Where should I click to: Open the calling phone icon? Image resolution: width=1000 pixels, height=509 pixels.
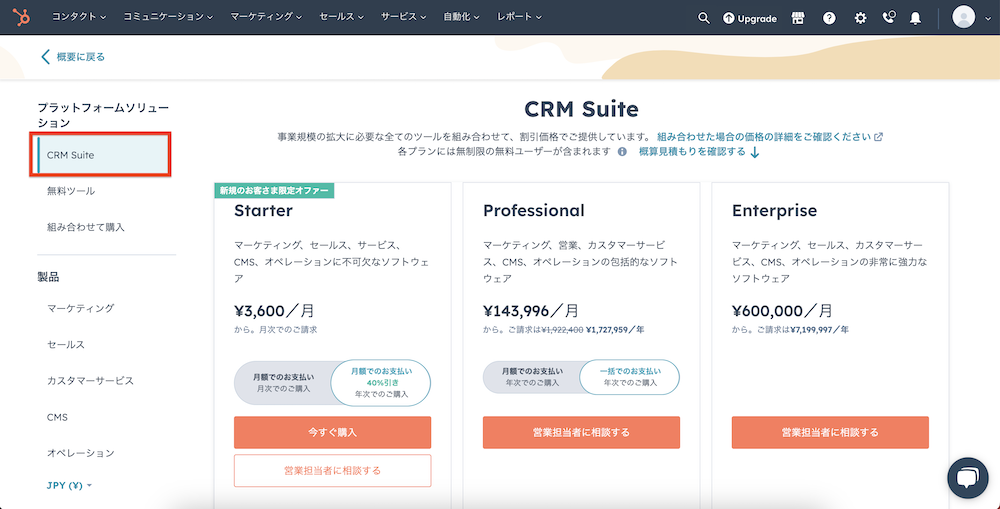coord(888,17)
